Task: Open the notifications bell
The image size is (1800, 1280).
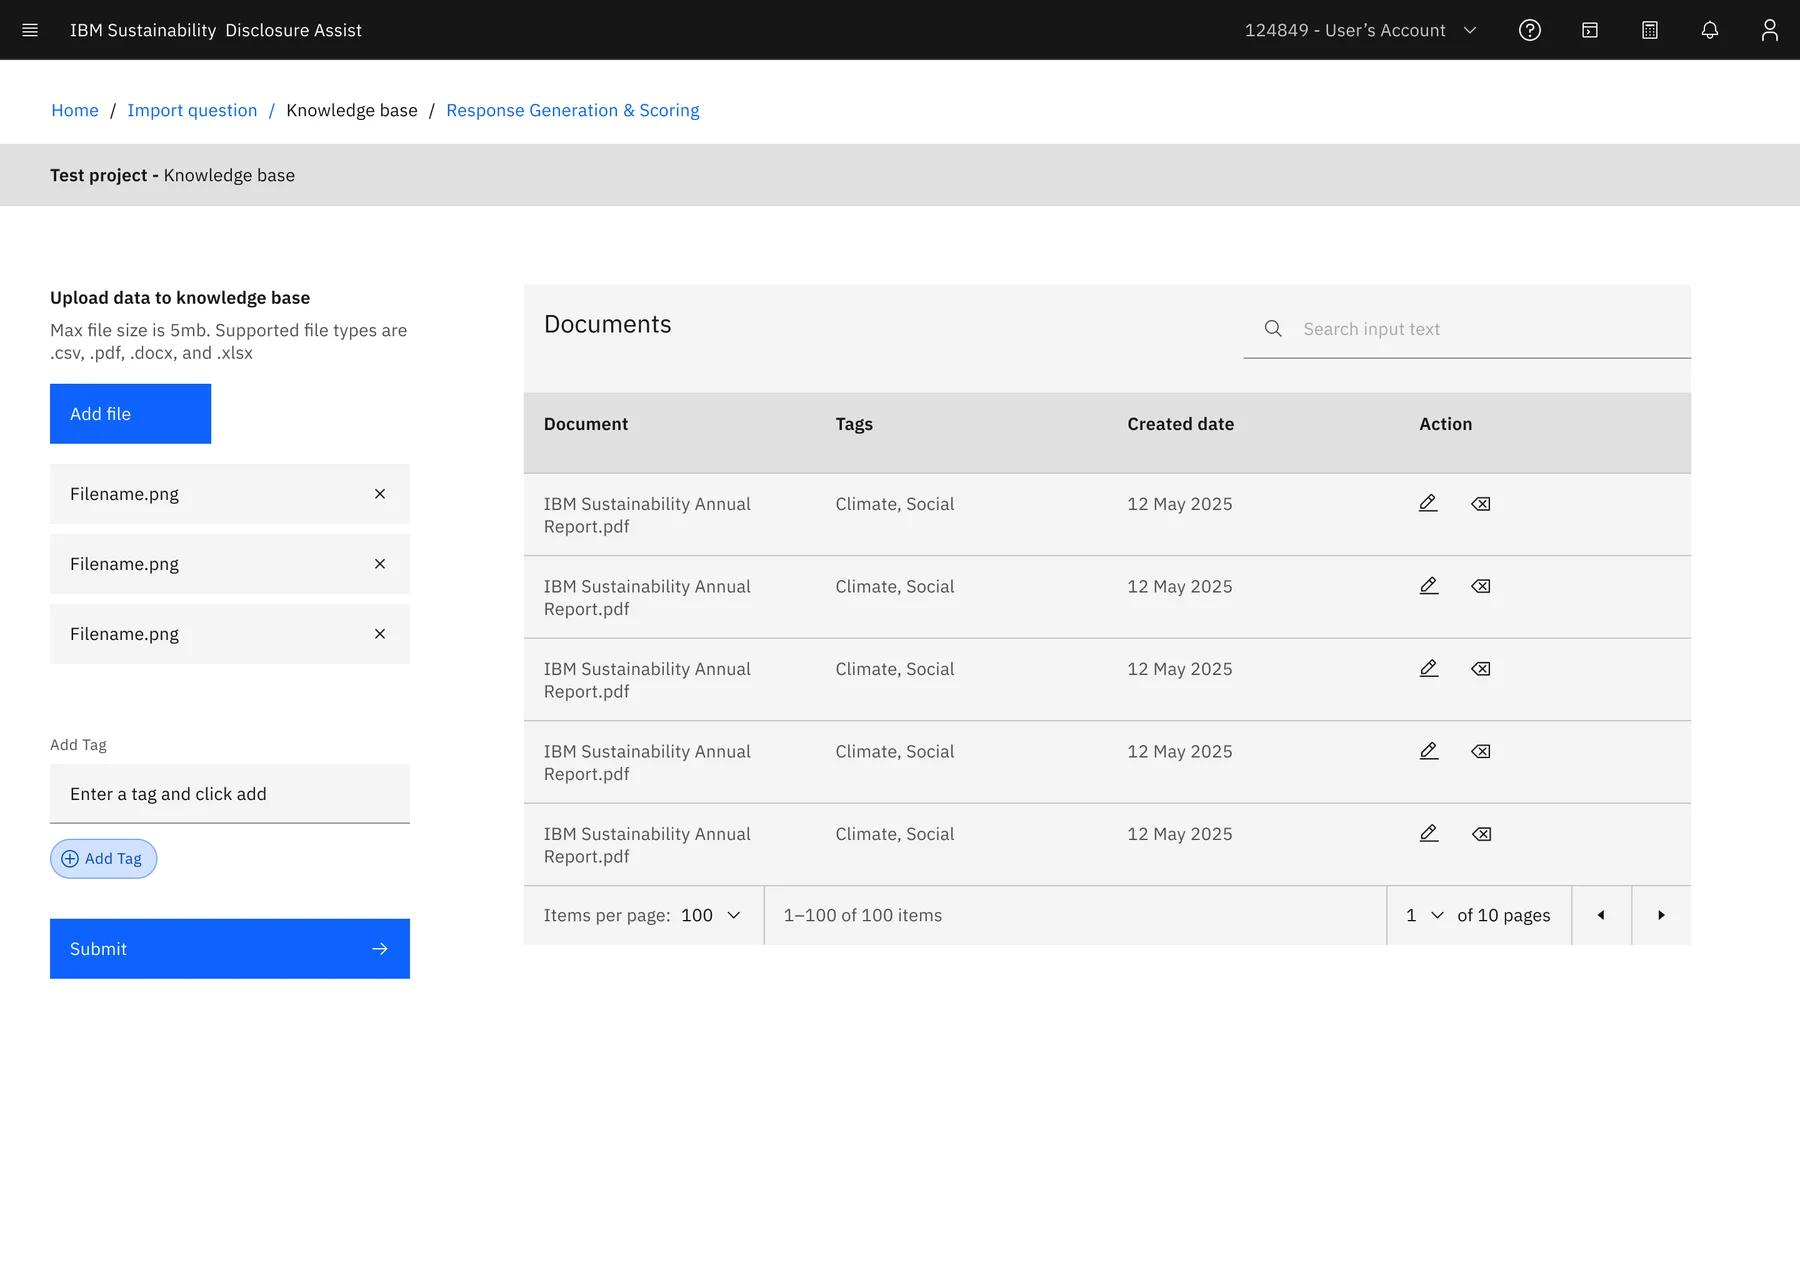Action: 1710,30
